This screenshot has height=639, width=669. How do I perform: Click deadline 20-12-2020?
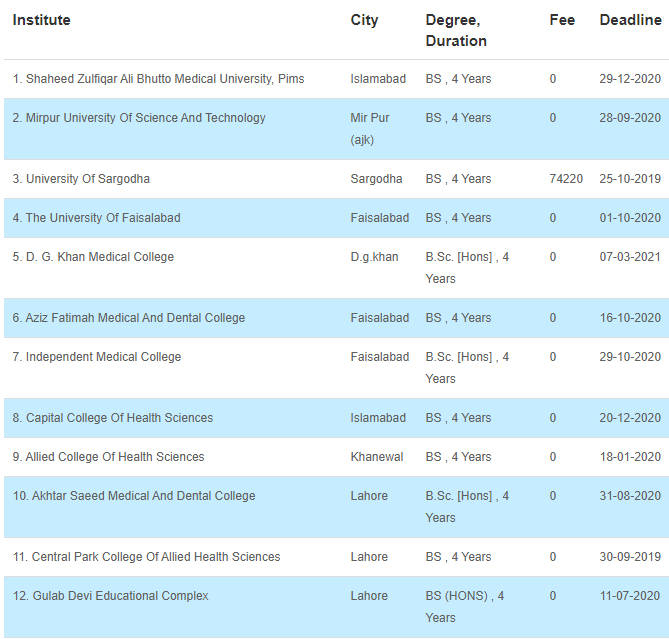[630, 418]
